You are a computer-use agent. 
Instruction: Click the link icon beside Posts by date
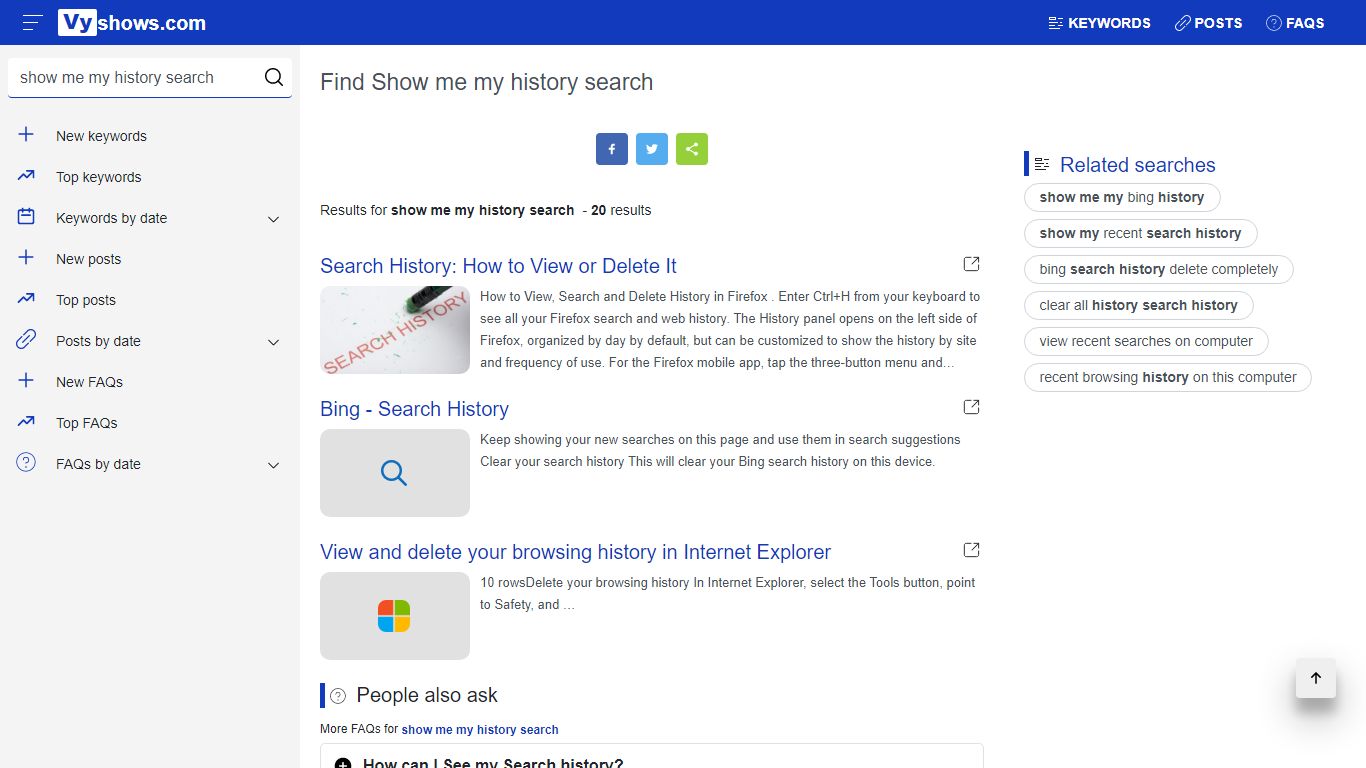click(26, 340)
